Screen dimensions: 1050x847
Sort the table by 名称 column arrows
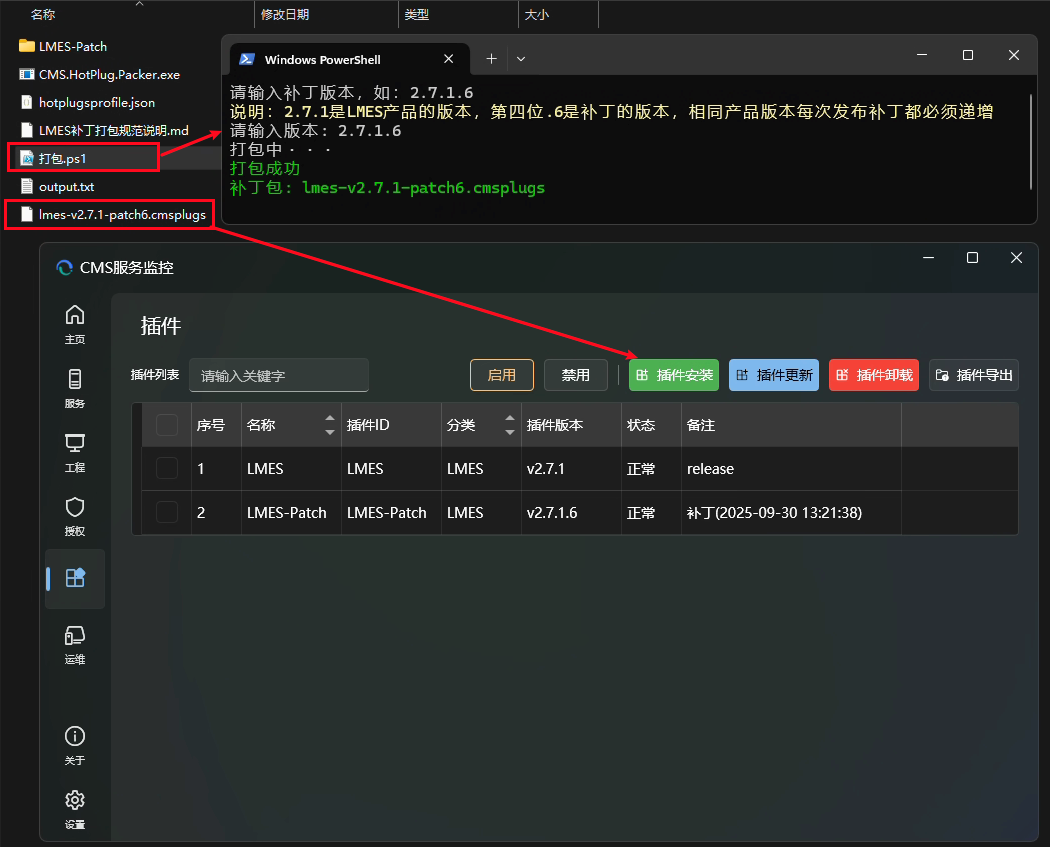pos(330,425)
